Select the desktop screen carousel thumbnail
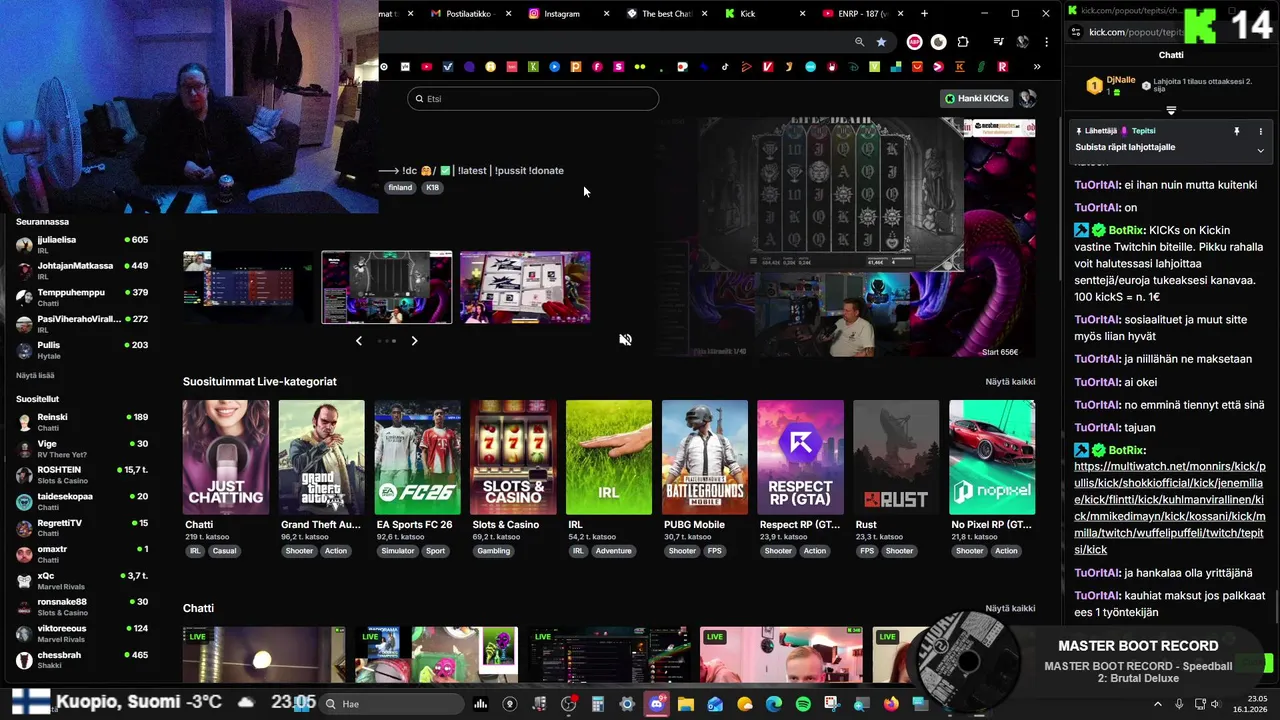This screenshot has height=720, width=1280. [x=248, y=287]
